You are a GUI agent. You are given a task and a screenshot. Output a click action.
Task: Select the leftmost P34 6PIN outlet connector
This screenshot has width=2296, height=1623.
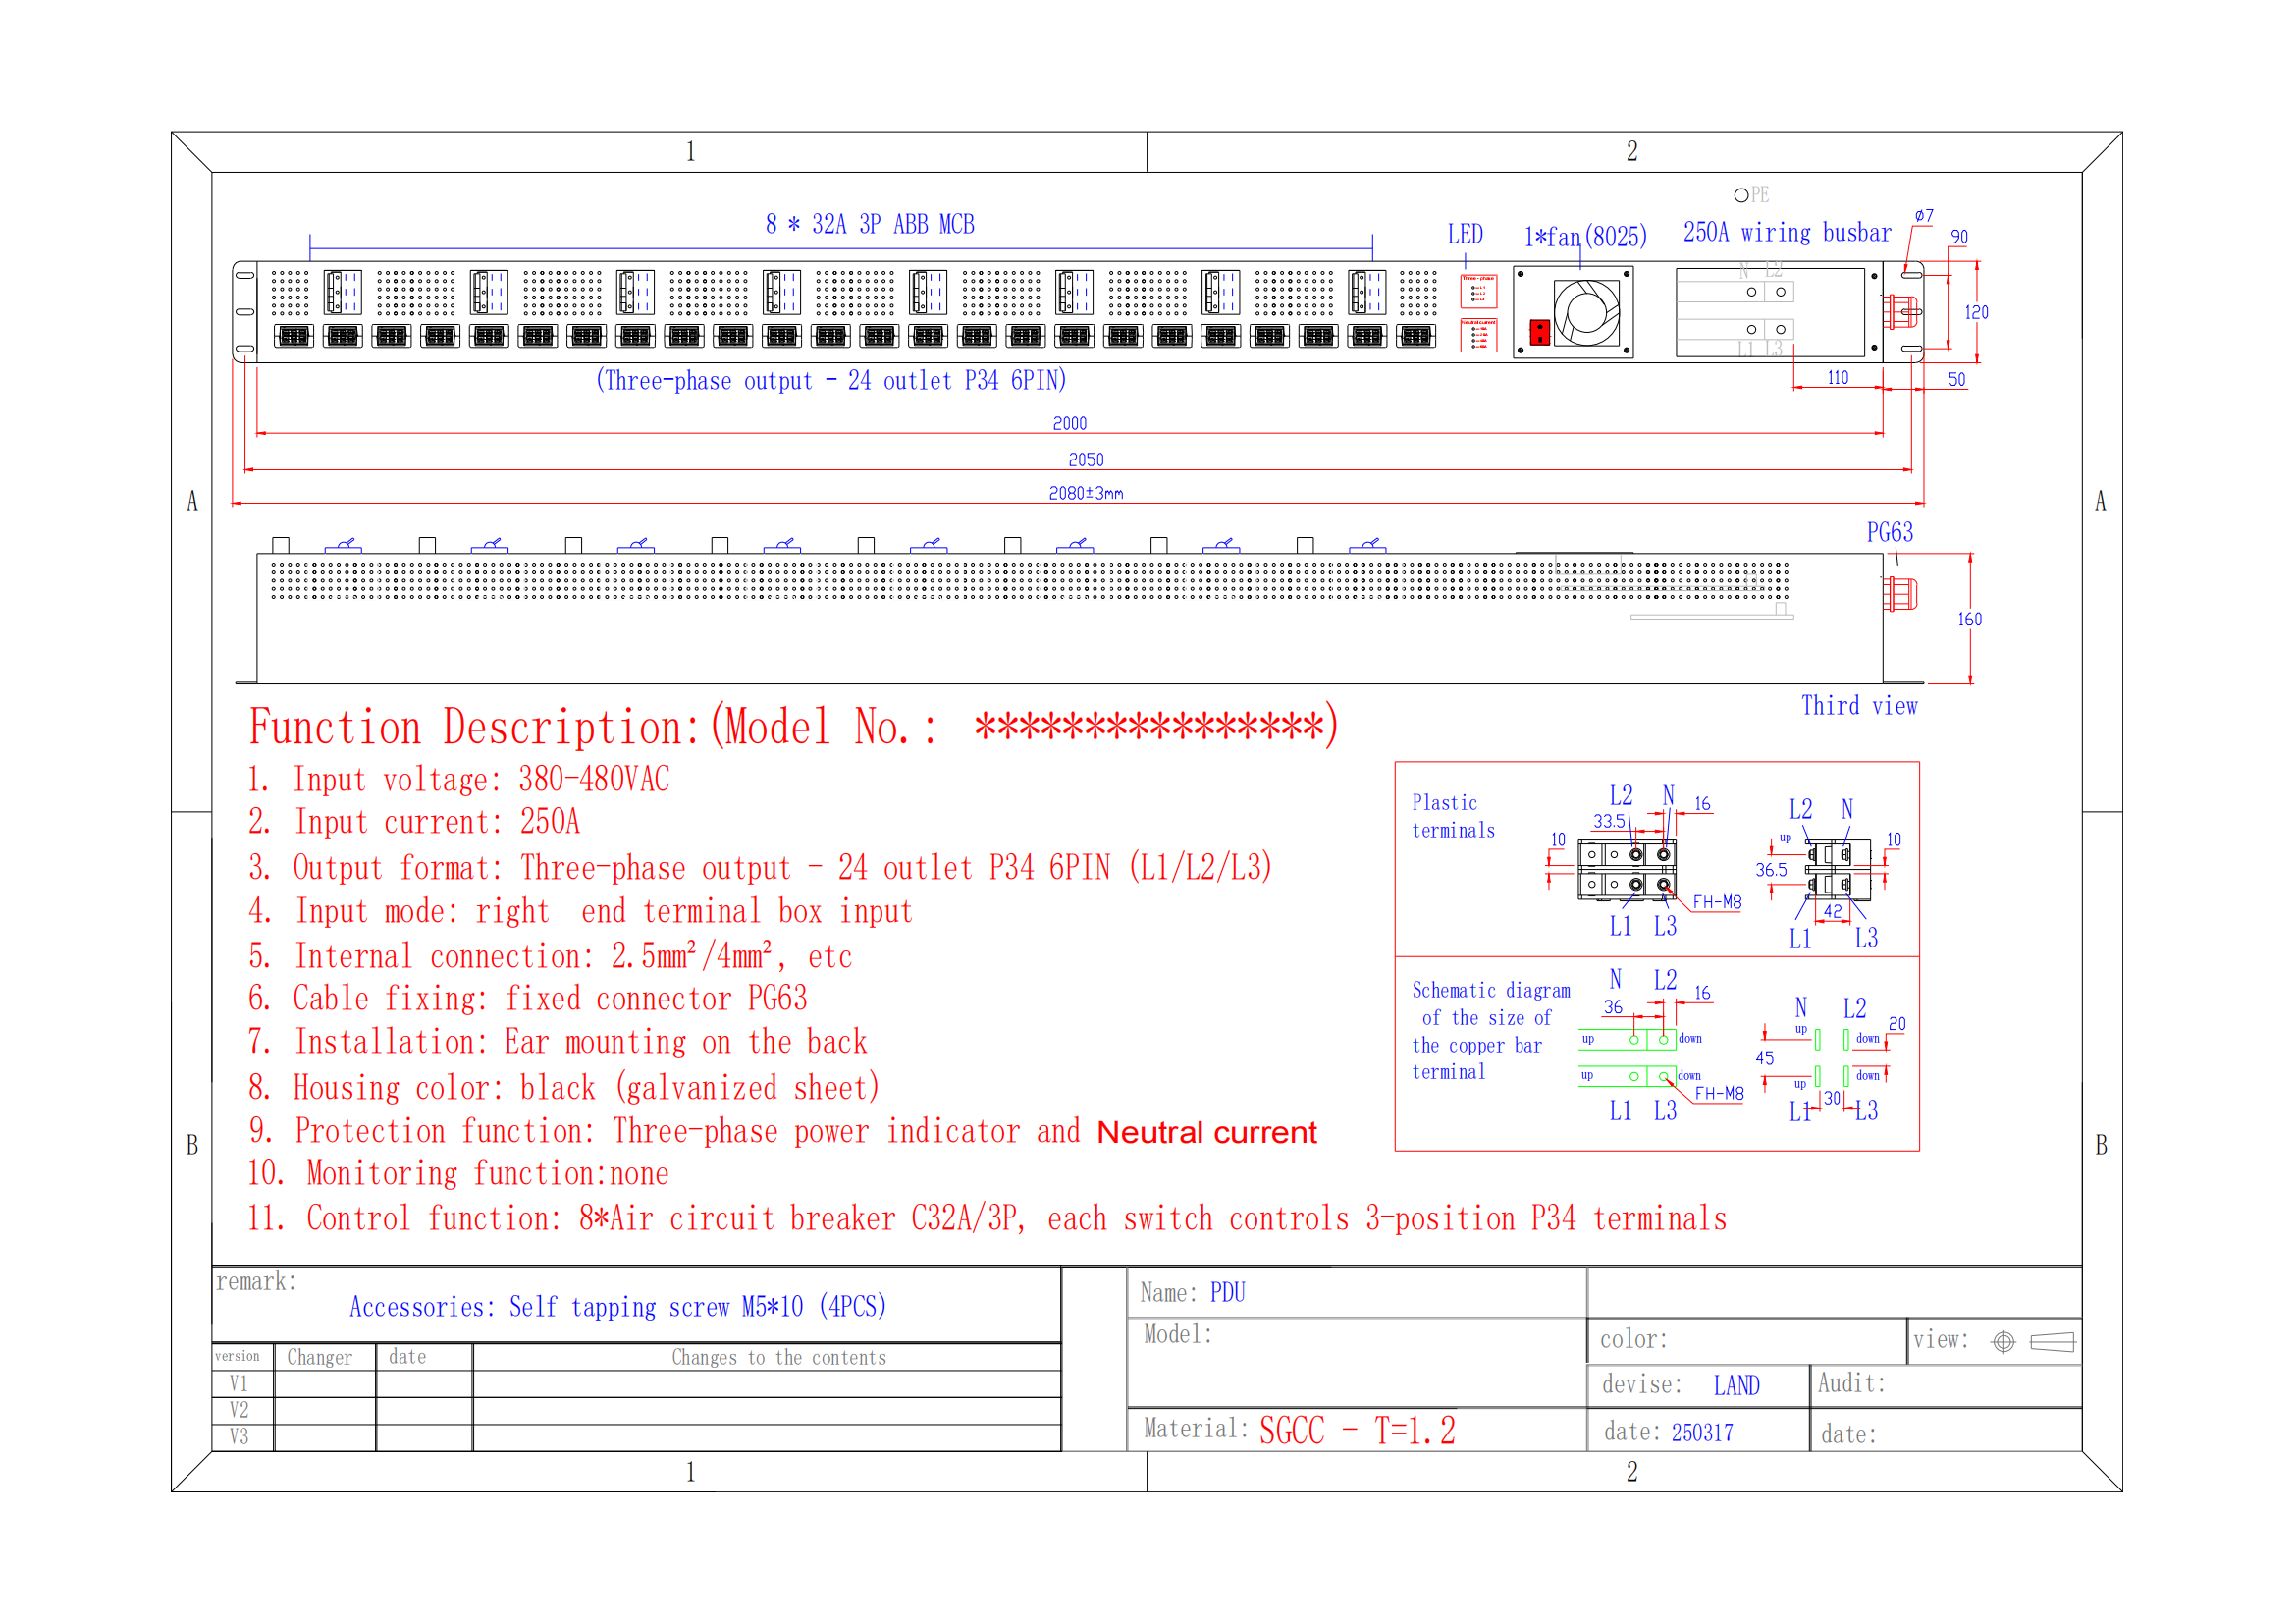(x=294, y=337)
